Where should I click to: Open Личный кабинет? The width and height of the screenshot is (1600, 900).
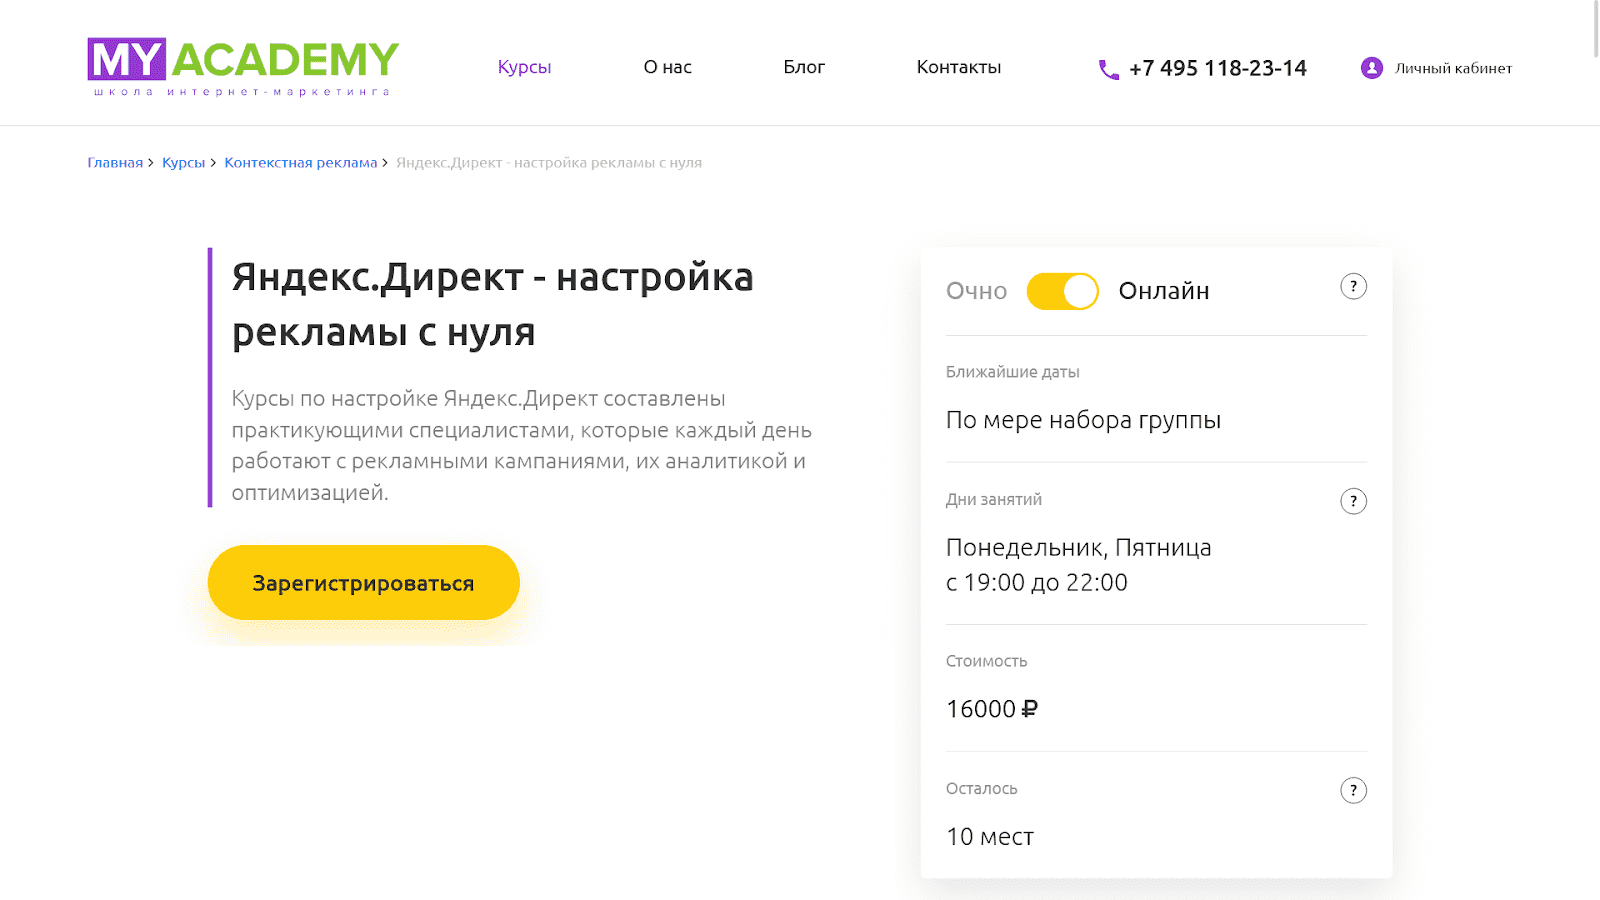click(1453, 68)
